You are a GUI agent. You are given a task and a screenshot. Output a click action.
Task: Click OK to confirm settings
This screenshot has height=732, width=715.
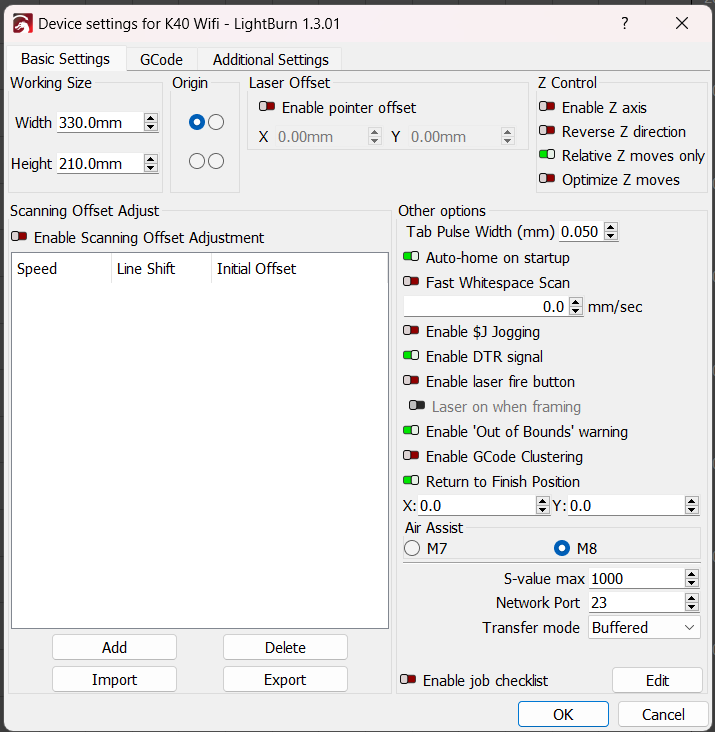pos(563,714)
